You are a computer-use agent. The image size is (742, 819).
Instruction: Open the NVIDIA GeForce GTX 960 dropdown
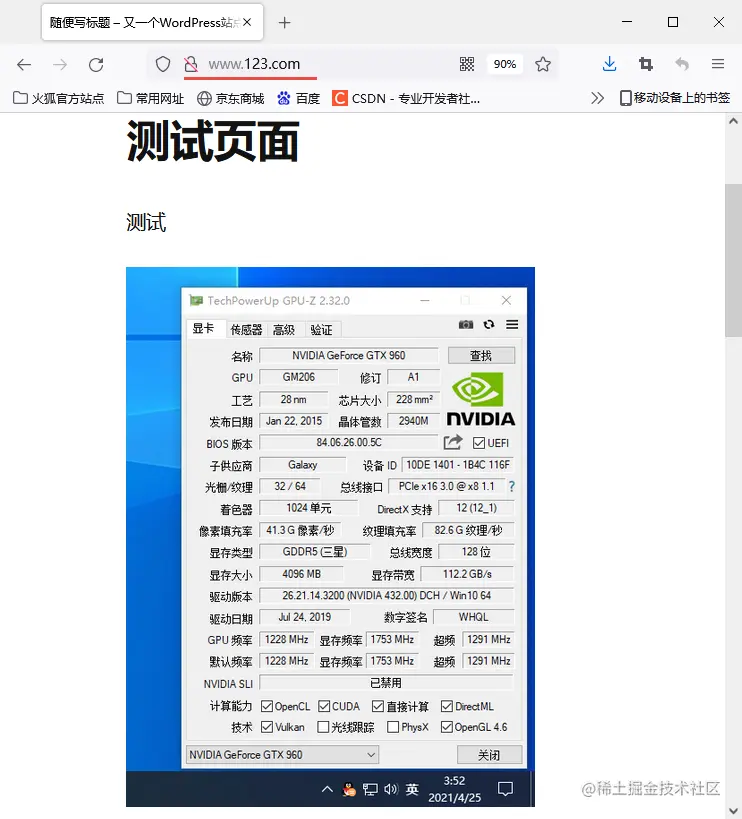(x=282, y=755)
